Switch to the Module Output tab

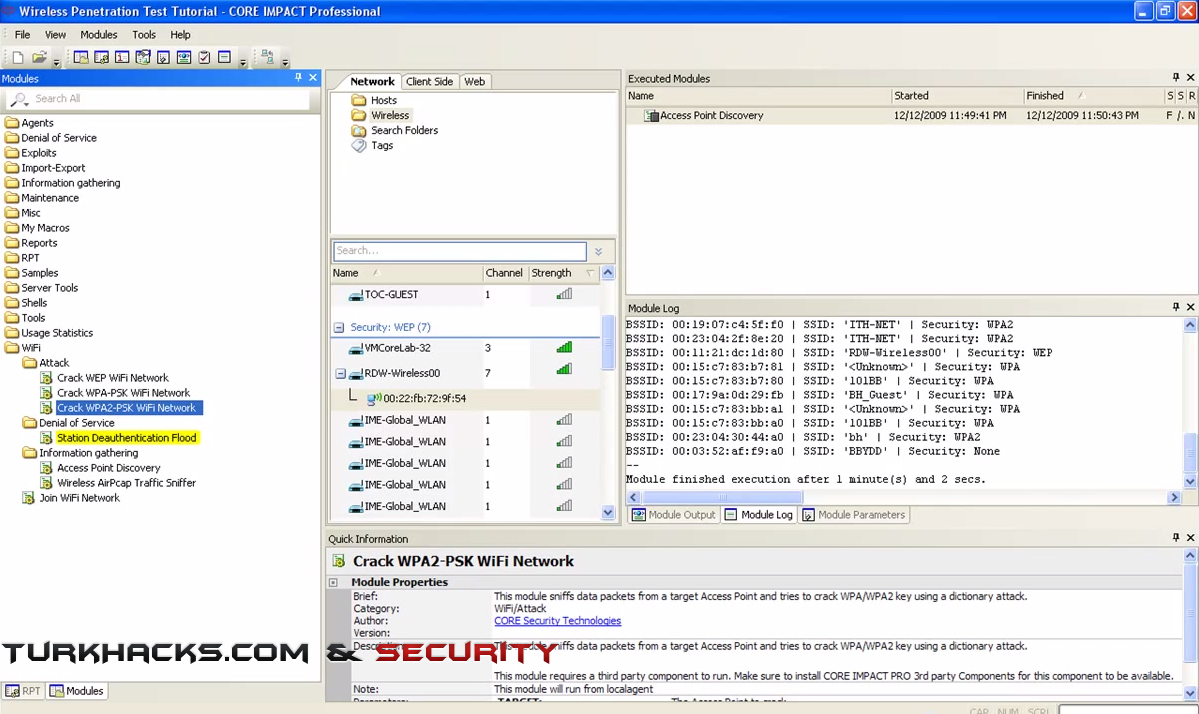[674, 514]
